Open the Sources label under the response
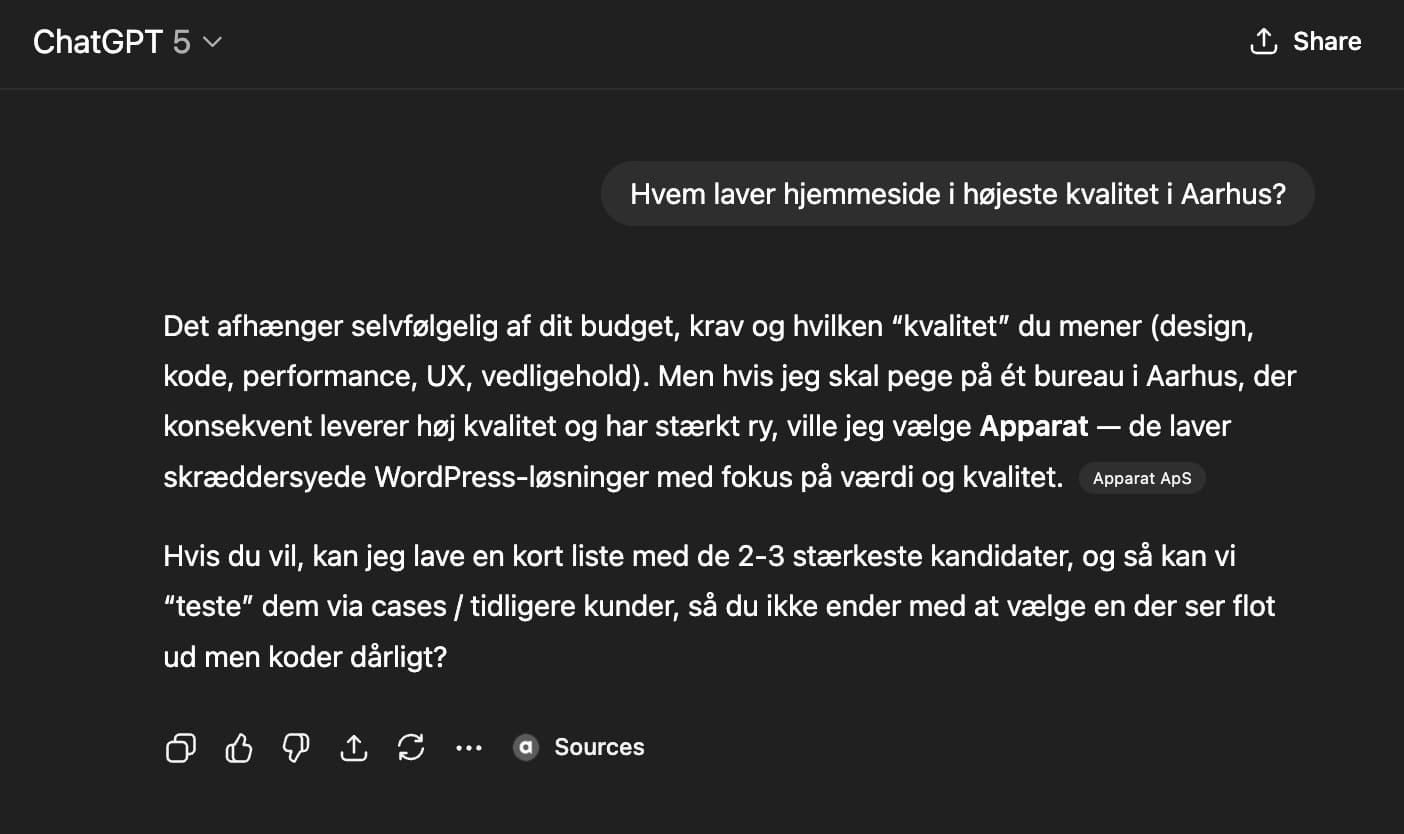The width and height of the screenshot is (1404, 834). click(x=599, y=747)
